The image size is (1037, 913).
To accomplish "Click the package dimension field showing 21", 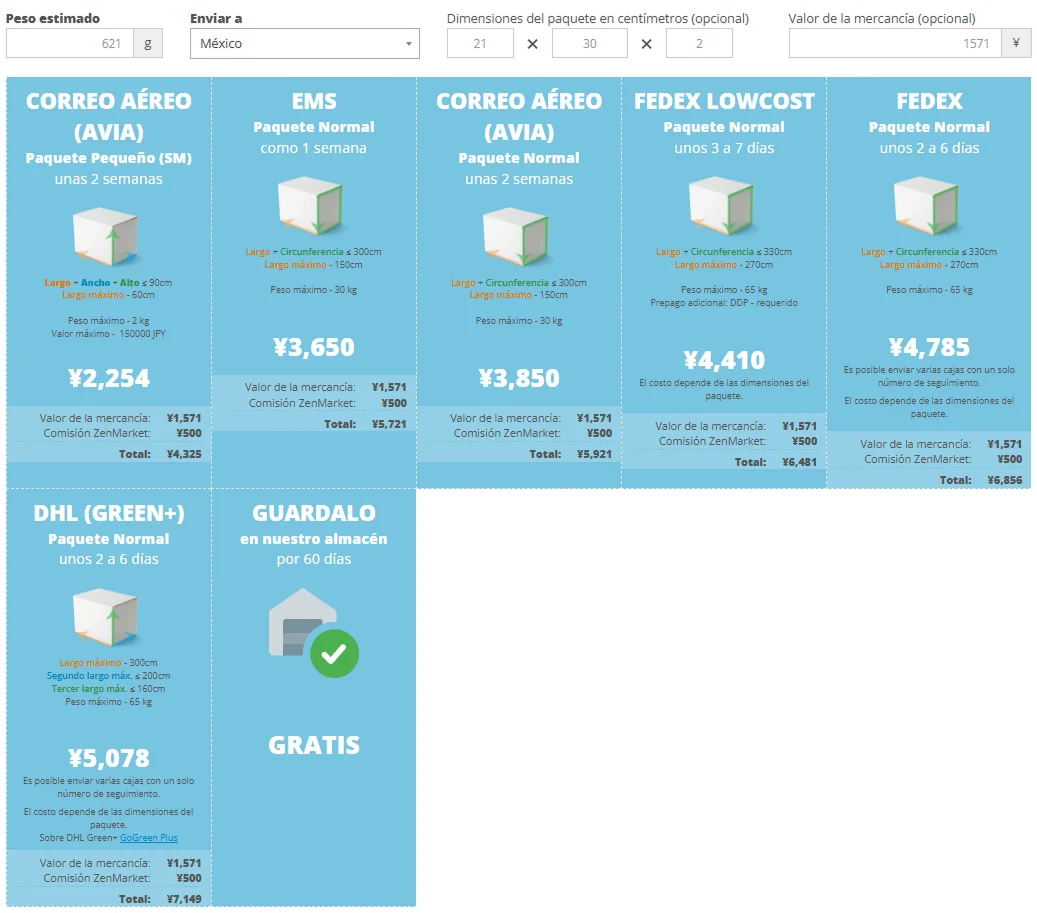I will pyautogui.click(x=480, y=44).
